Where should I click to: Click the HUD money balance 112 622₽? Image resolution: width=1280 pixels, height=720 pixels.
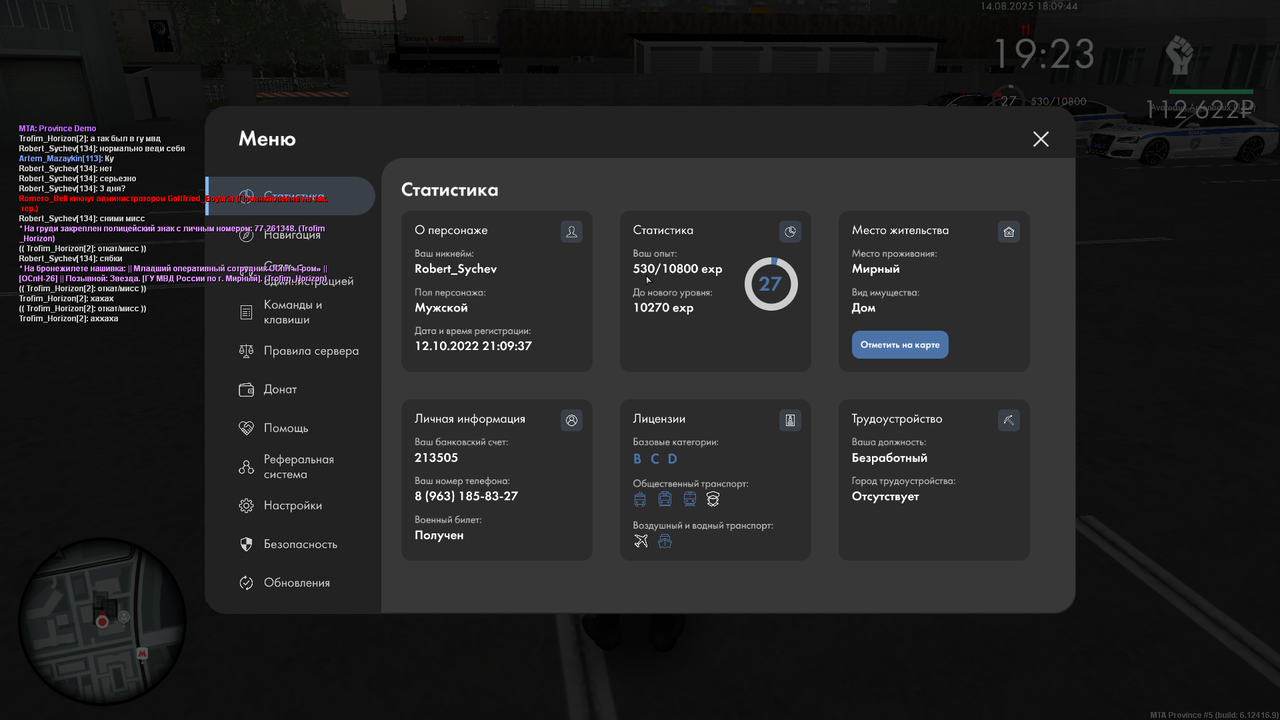click(x=1200, y=110)
